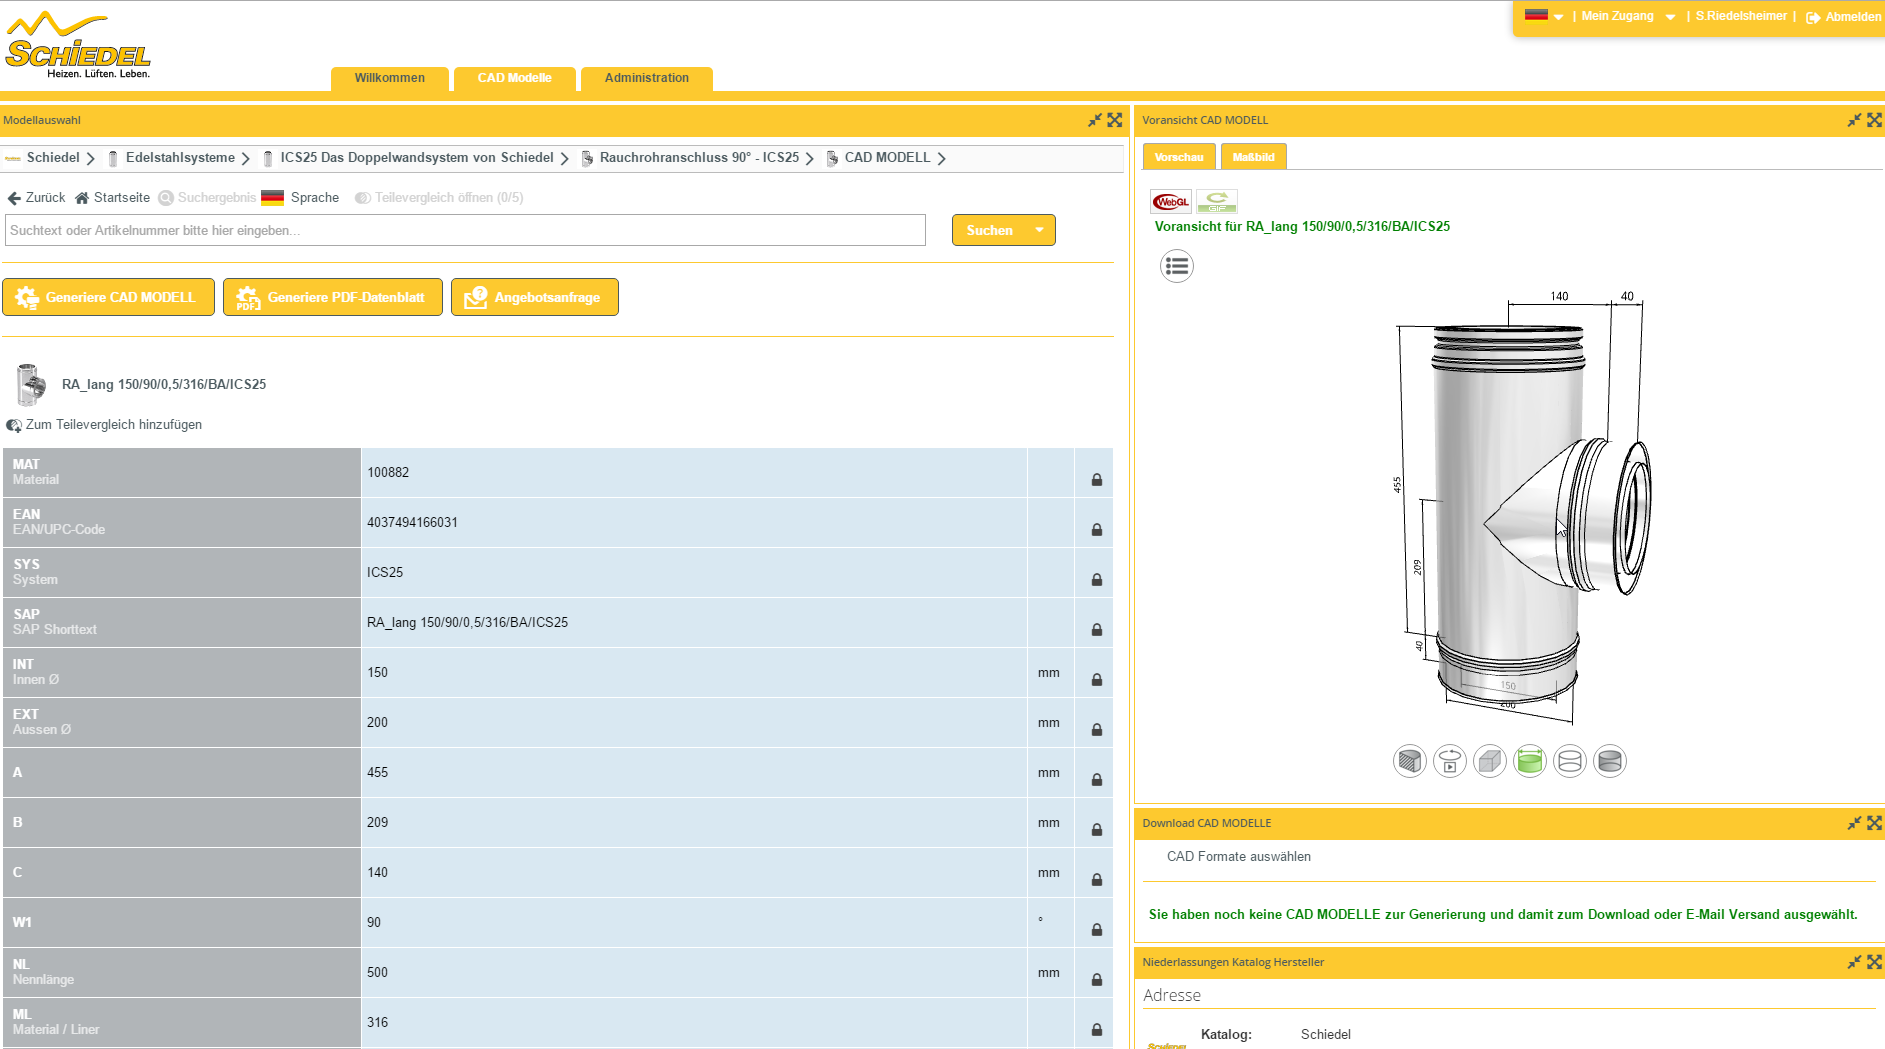Click the lock icon in the MAT row
The image size is (1885, 1049).
pos(1096,480)
